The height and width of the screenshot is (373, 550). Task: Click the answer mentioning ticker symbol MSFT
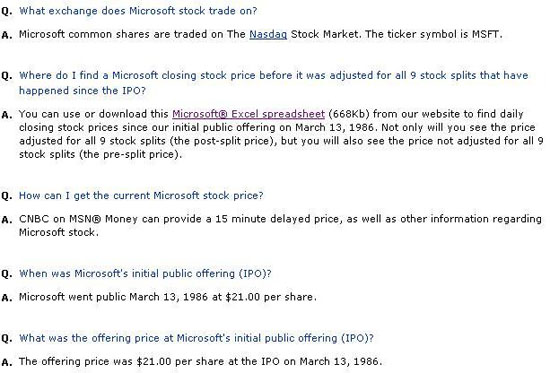pyautogui.click(x=261, y=34)
